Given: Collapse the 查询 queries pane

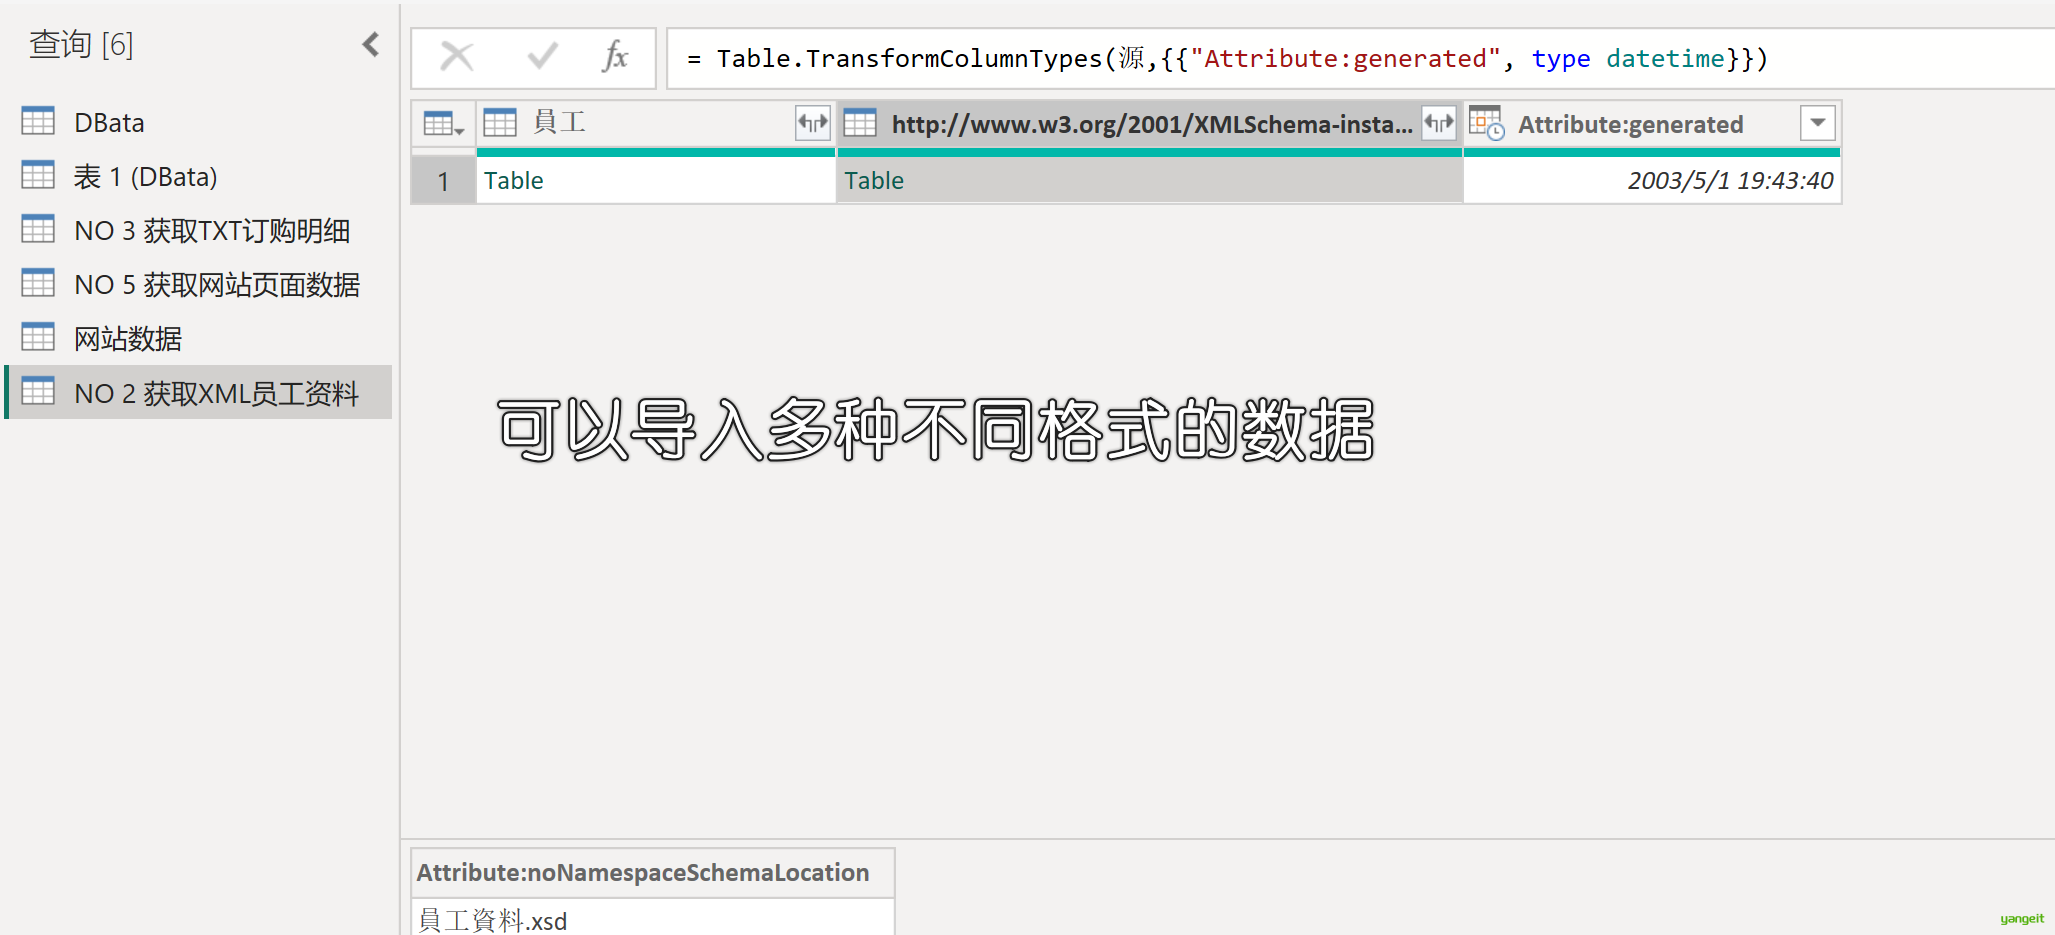Looking at the screenshot, I should pyautogui.click(x=371, y=44).
